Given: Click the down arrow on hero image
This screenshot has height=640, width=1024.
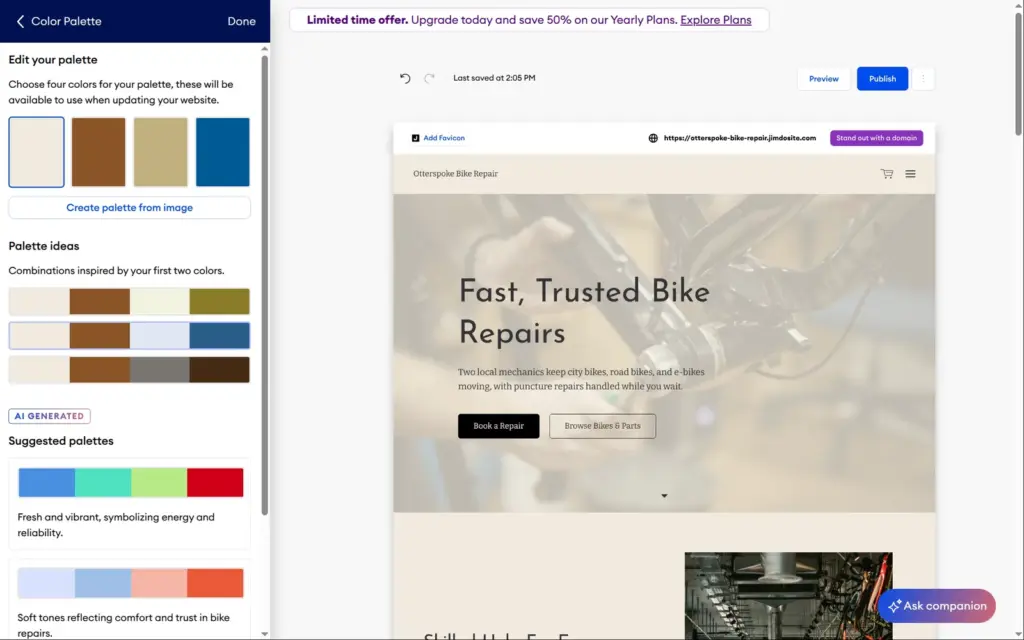Looking at the screenshot, I should coord(664,496).
